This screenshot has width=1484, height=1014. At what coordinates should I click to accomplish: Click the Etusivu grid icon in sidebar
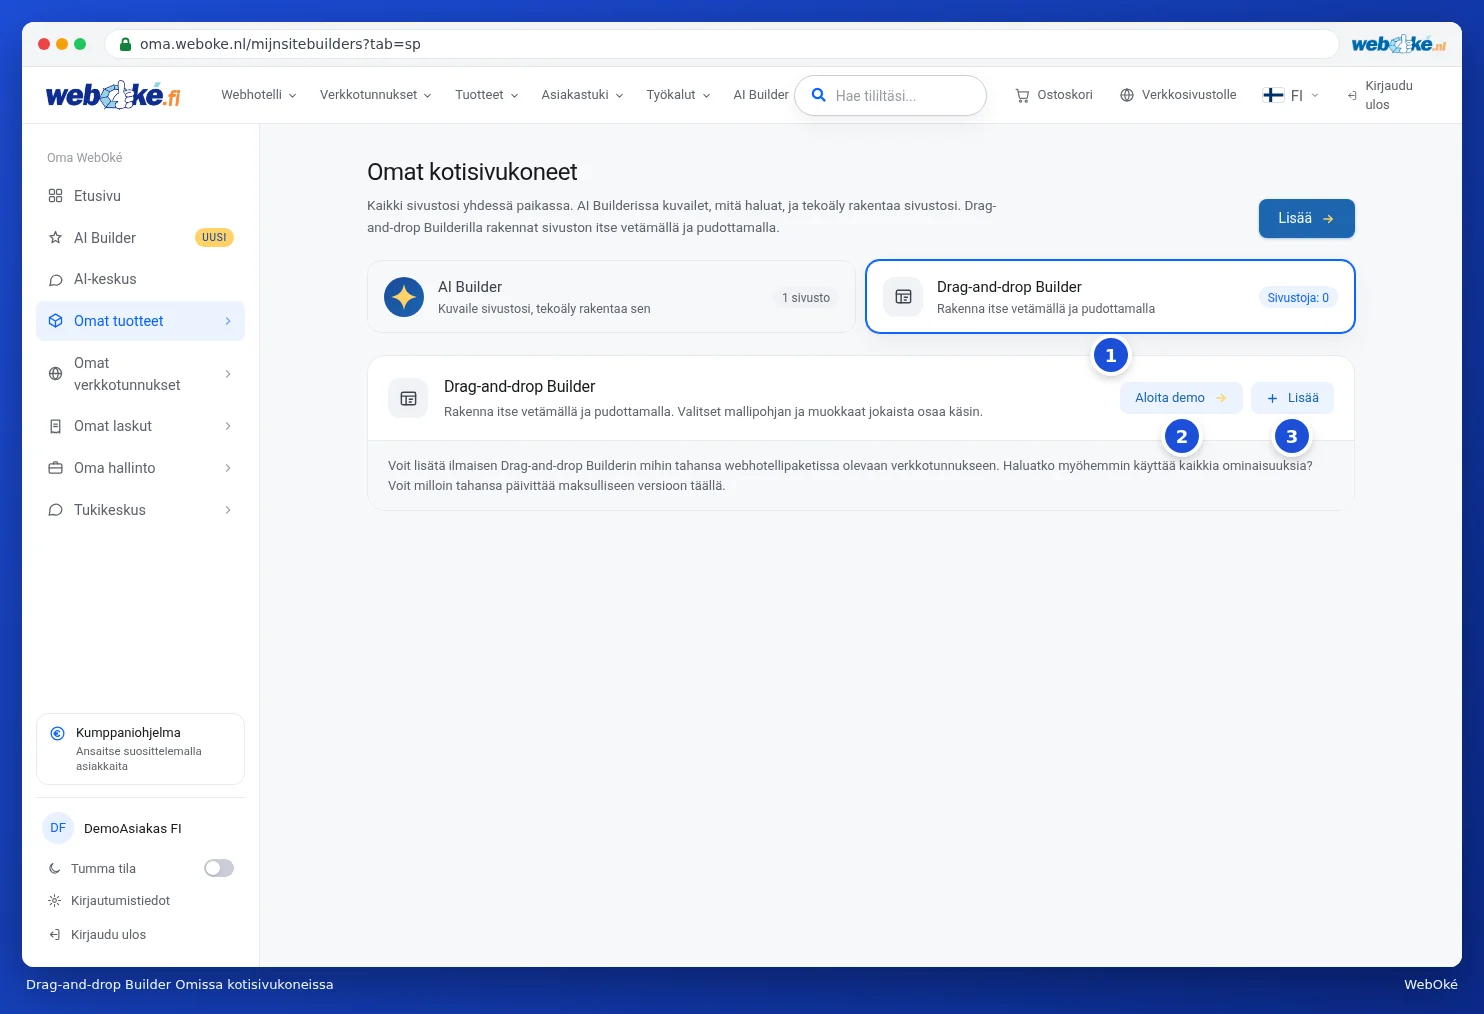coord(56,196)
